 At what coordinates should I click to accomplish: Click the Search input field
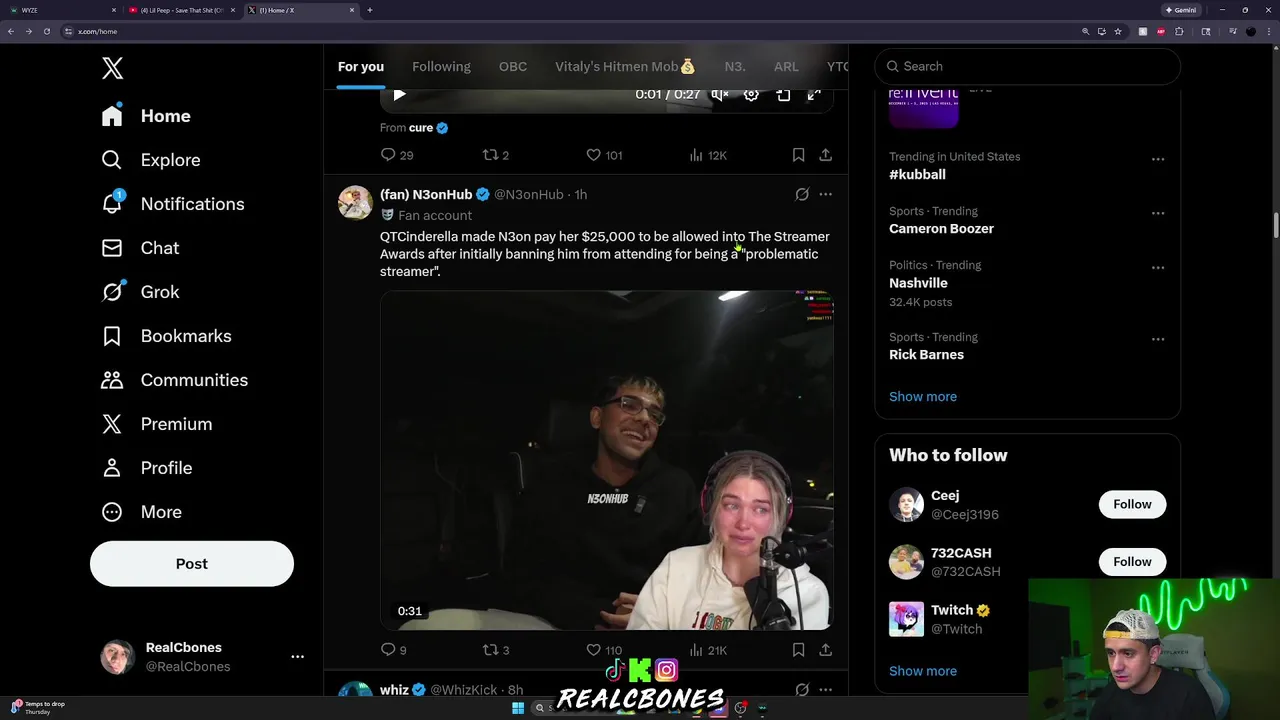click(x=1027, y=66)
